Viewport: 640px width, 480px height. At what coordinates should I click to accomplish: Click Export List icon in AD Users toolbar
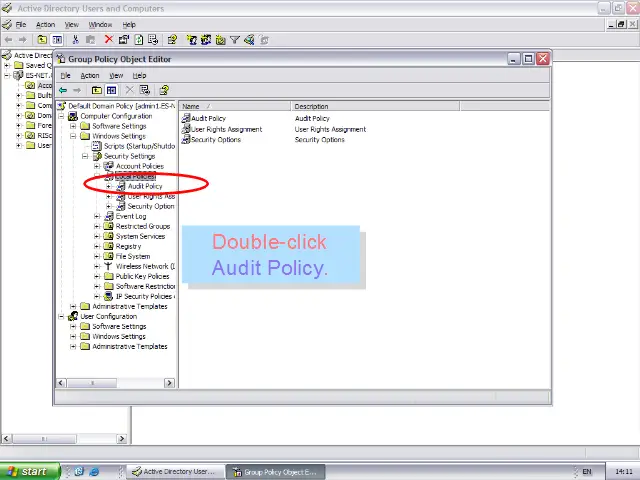[153, 40]
